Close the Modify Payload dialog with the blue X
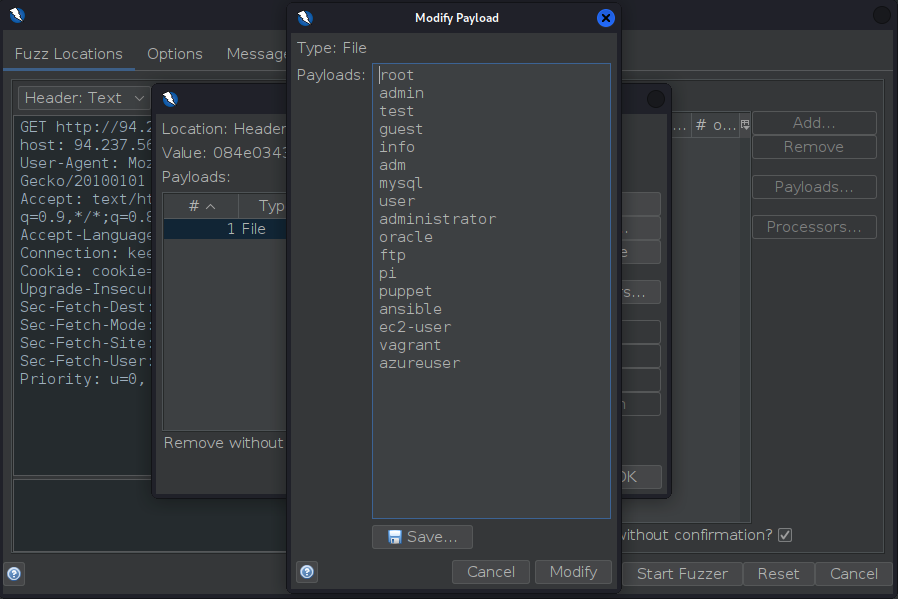The height and width of the screenshot is (599, 898). (605, 18)
